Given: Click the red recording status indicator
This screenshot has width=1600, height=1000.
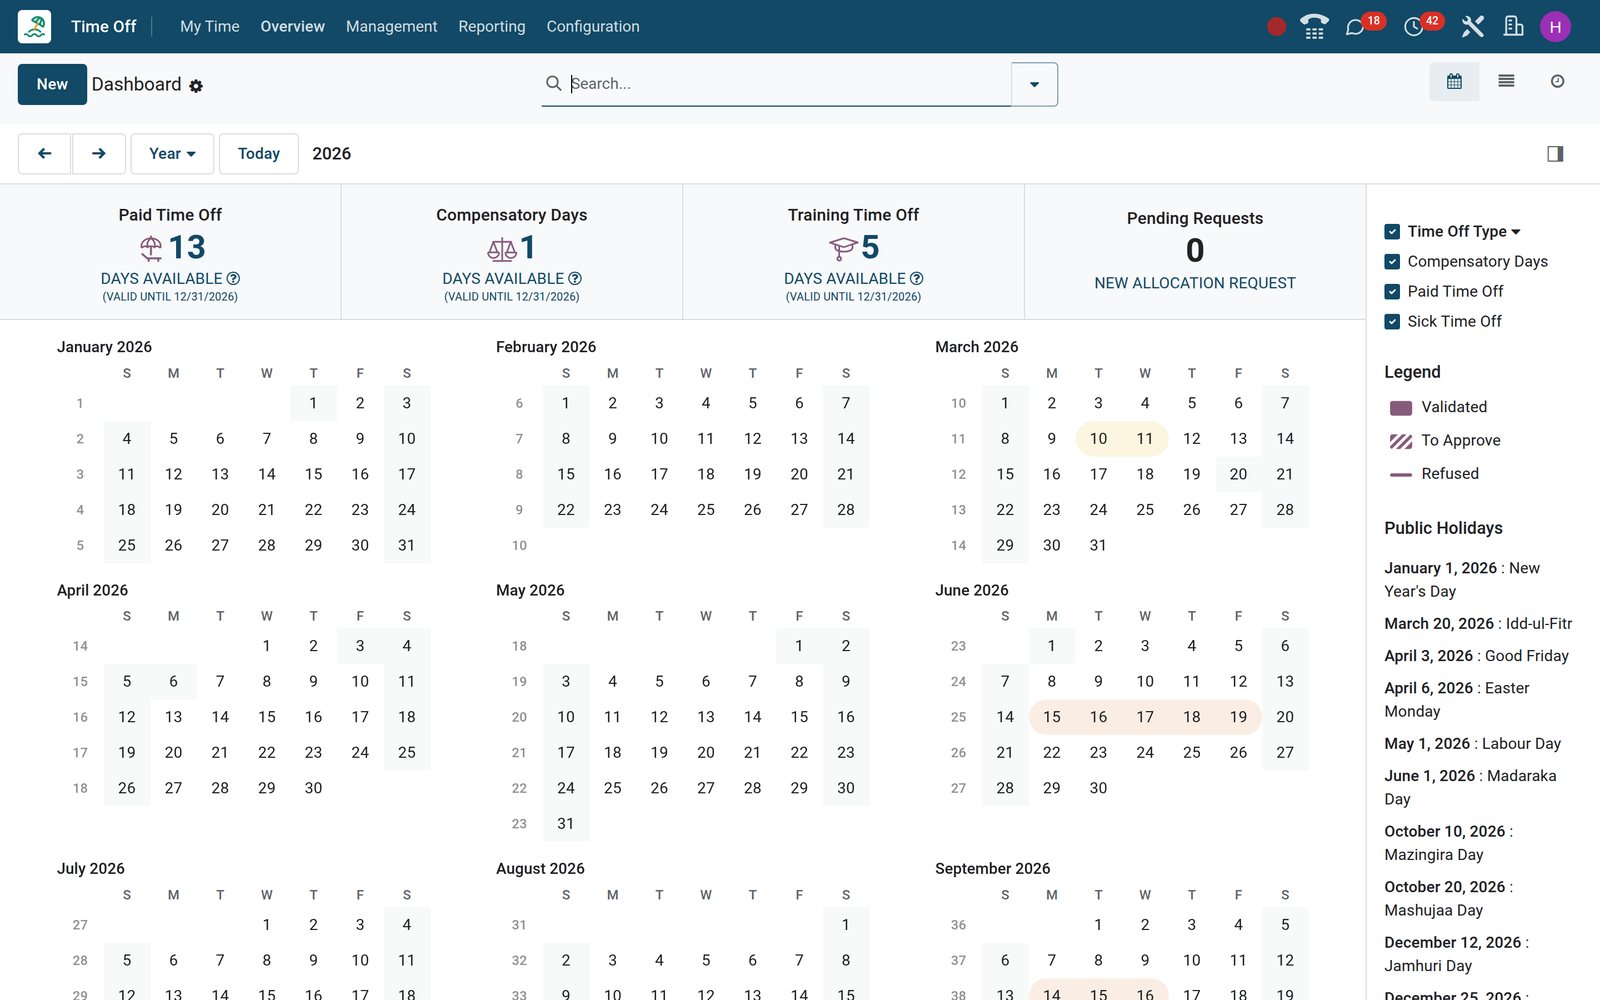Looking at the screenshot, I should click(1276, 27).
